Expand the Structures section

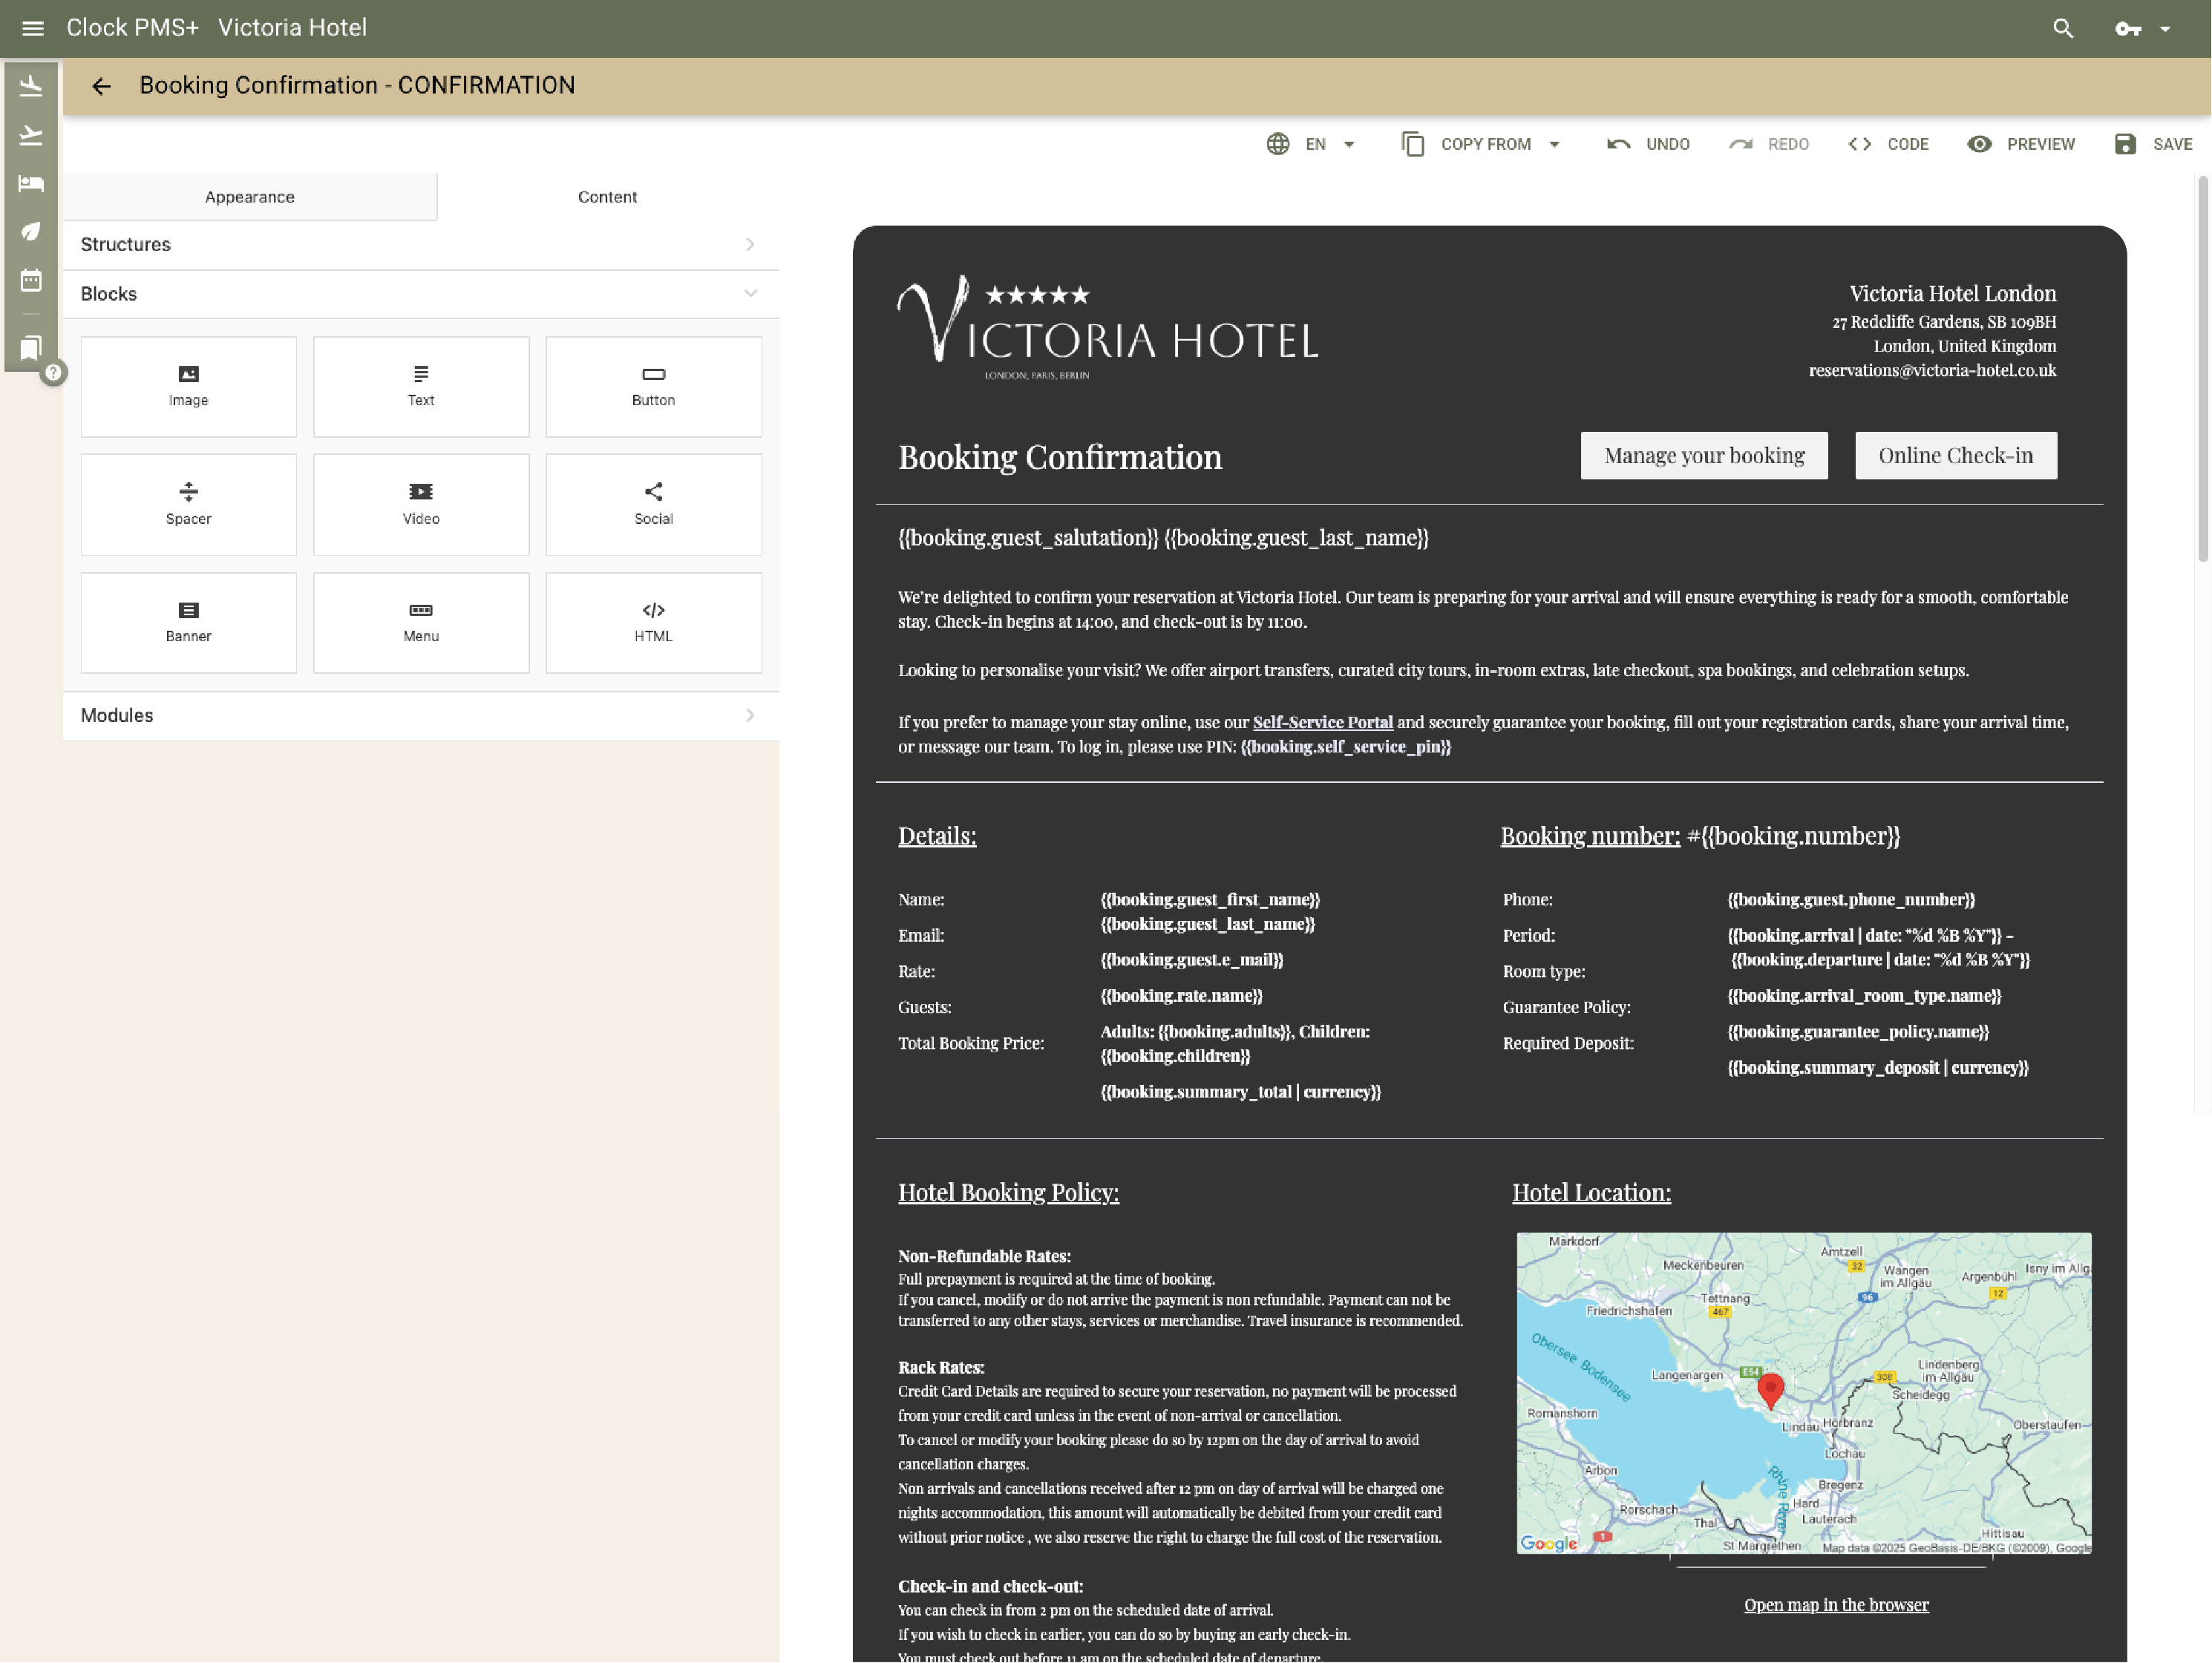(420, 244)
